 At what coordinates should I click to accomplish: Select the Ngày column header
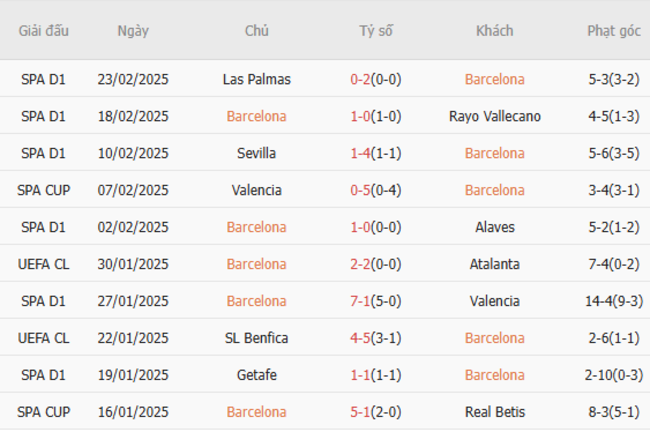click(133, 31)
